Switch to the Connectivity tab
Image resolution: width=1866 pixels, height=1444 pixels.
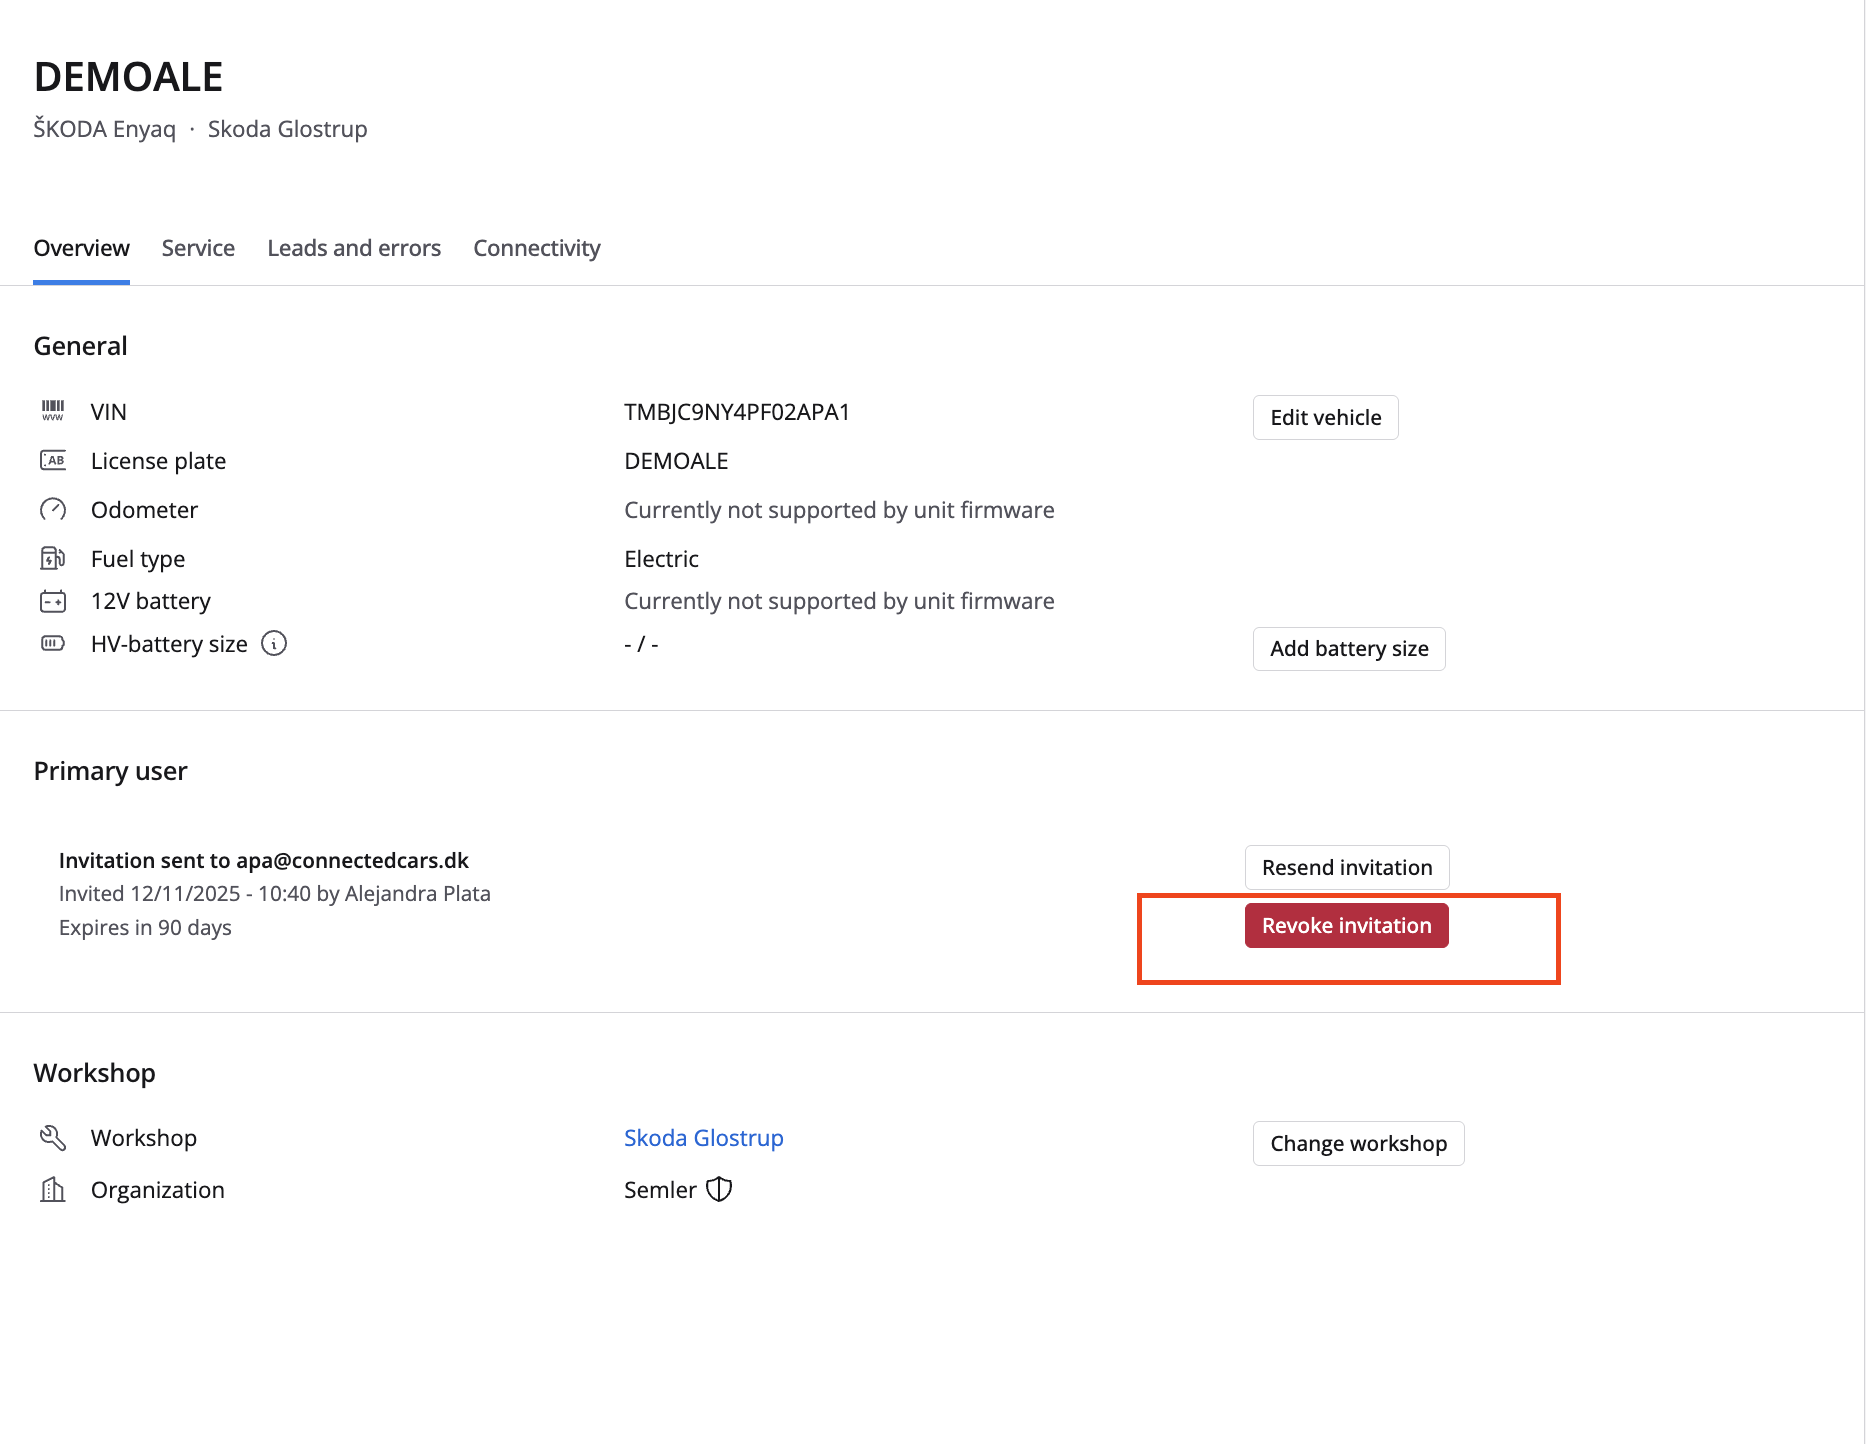pos(537,247)
